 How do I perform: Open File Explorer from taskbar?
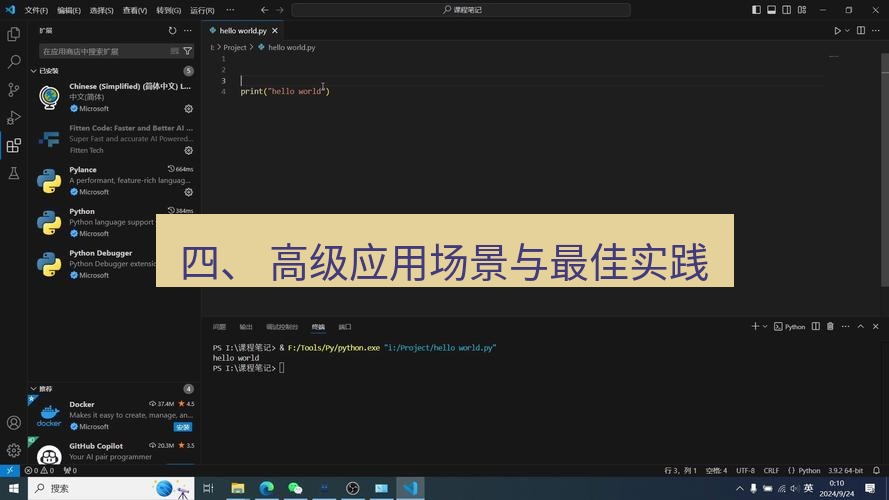(238, 488)
